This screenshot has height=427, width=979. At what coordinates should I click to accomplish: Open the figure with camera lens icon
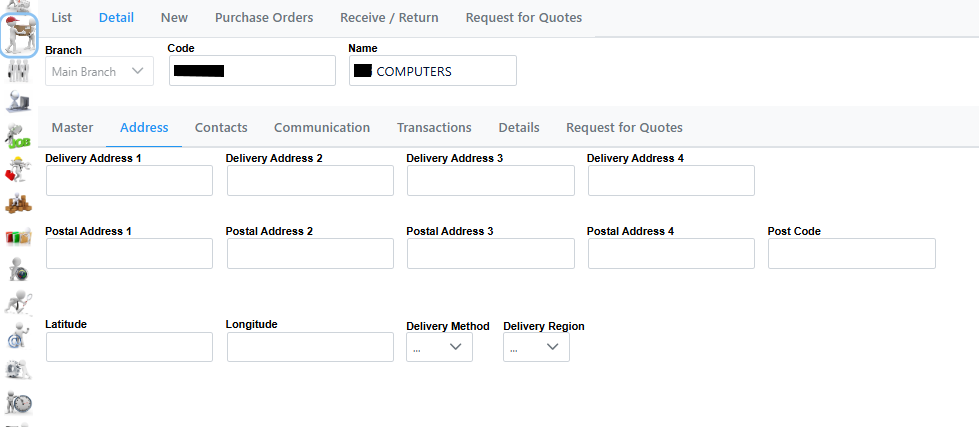click(x=19, y=270)
